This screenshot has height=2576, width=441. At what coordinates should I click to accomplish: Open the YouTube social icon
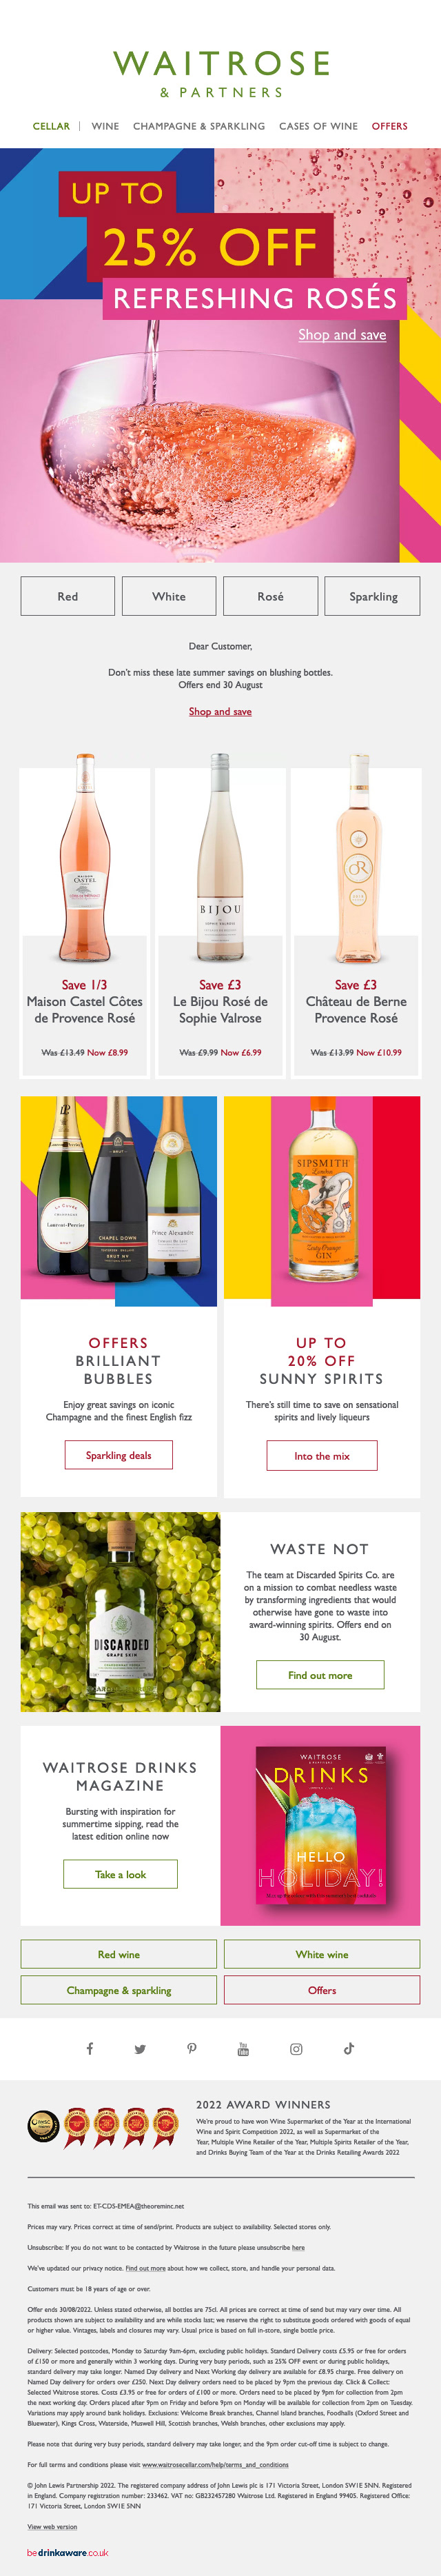point(243,2048)
